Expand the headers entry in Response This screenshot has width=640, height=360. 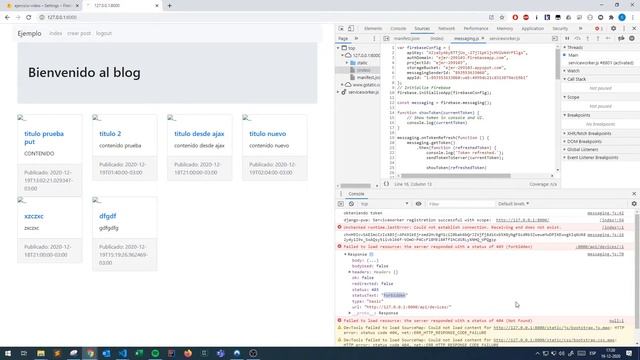pyautogui.click(x=350, y=272)
